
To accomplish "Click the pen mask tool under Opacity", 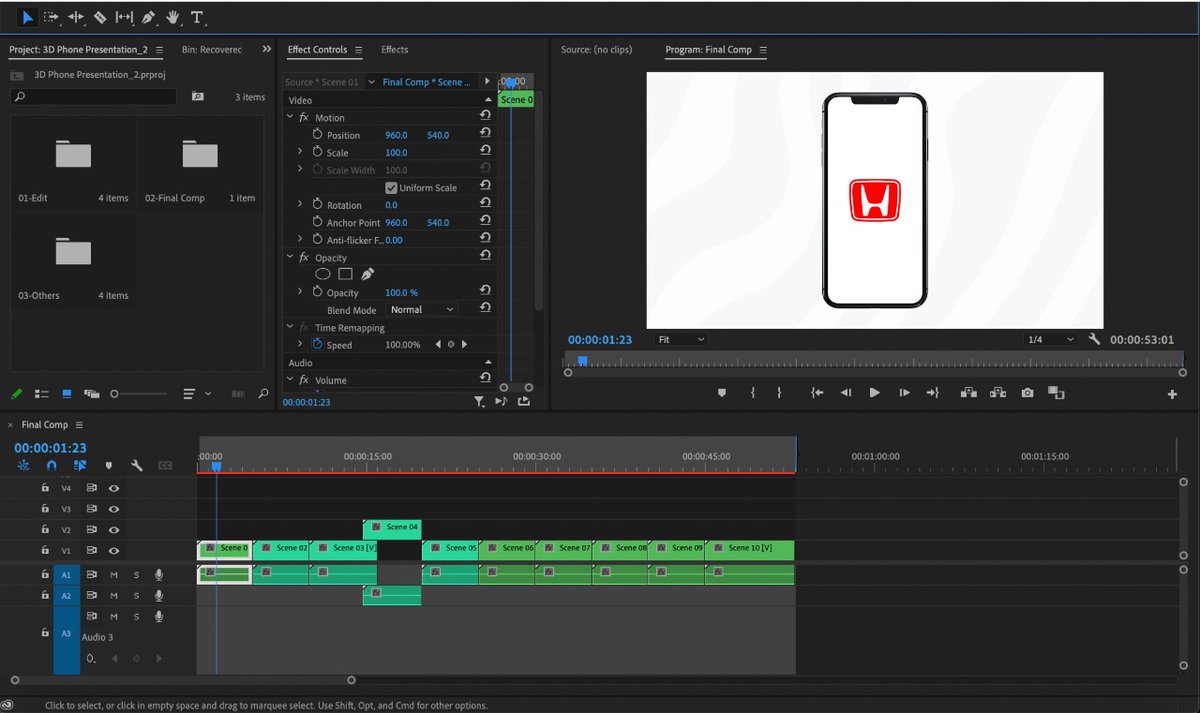I will (367, 273).
